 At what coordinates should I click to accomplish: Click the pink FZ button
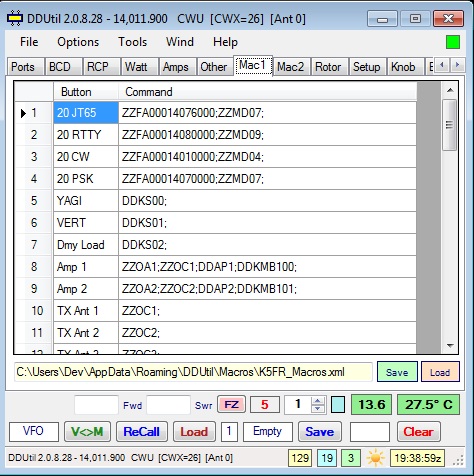tap(231, 405)
